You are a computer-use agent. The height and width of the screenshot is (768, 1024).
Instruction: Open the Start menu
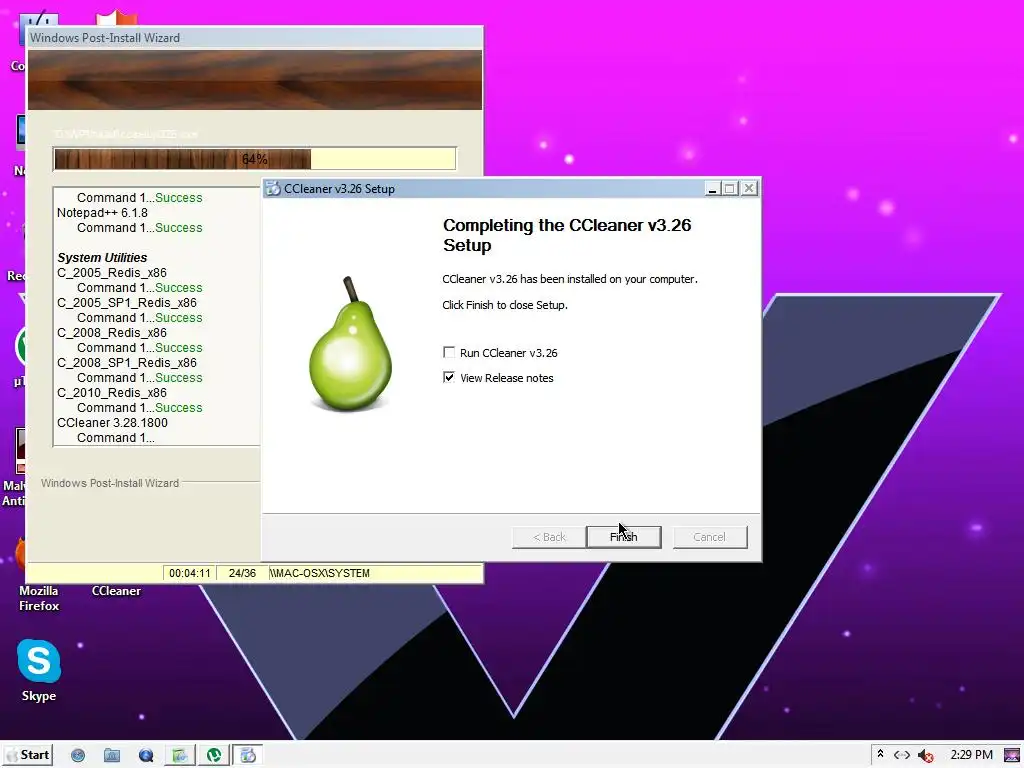point(28,755)
